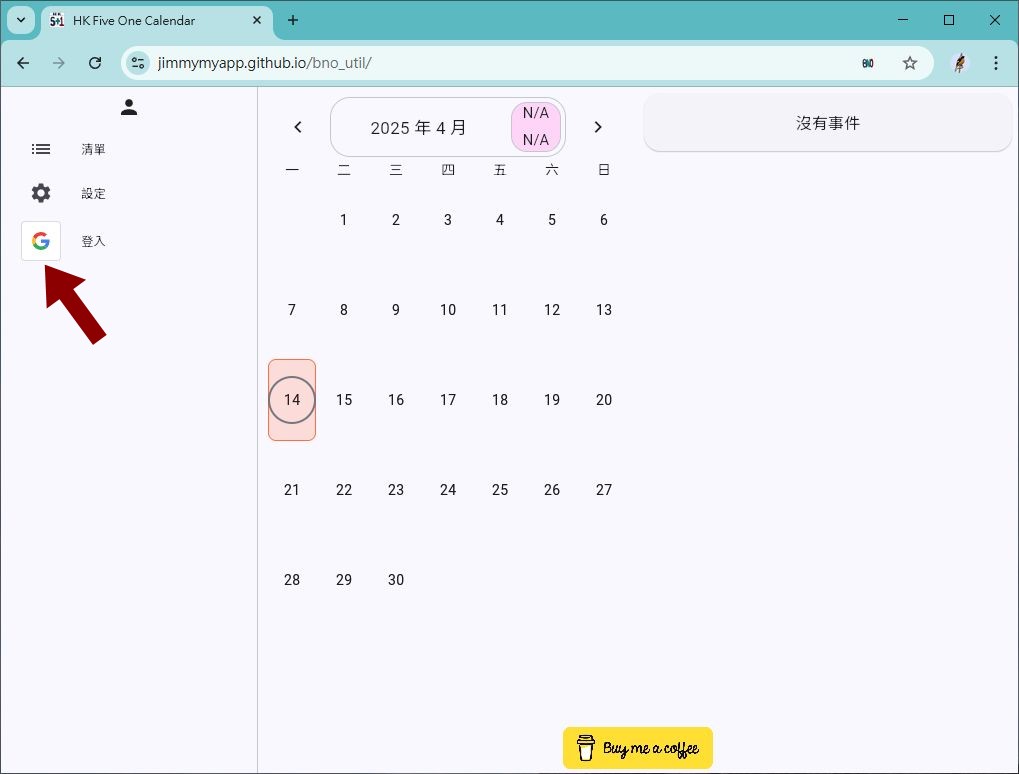1019x774 pixels.
Task: Select April 17 on the calendar
Action: point(448,400)
